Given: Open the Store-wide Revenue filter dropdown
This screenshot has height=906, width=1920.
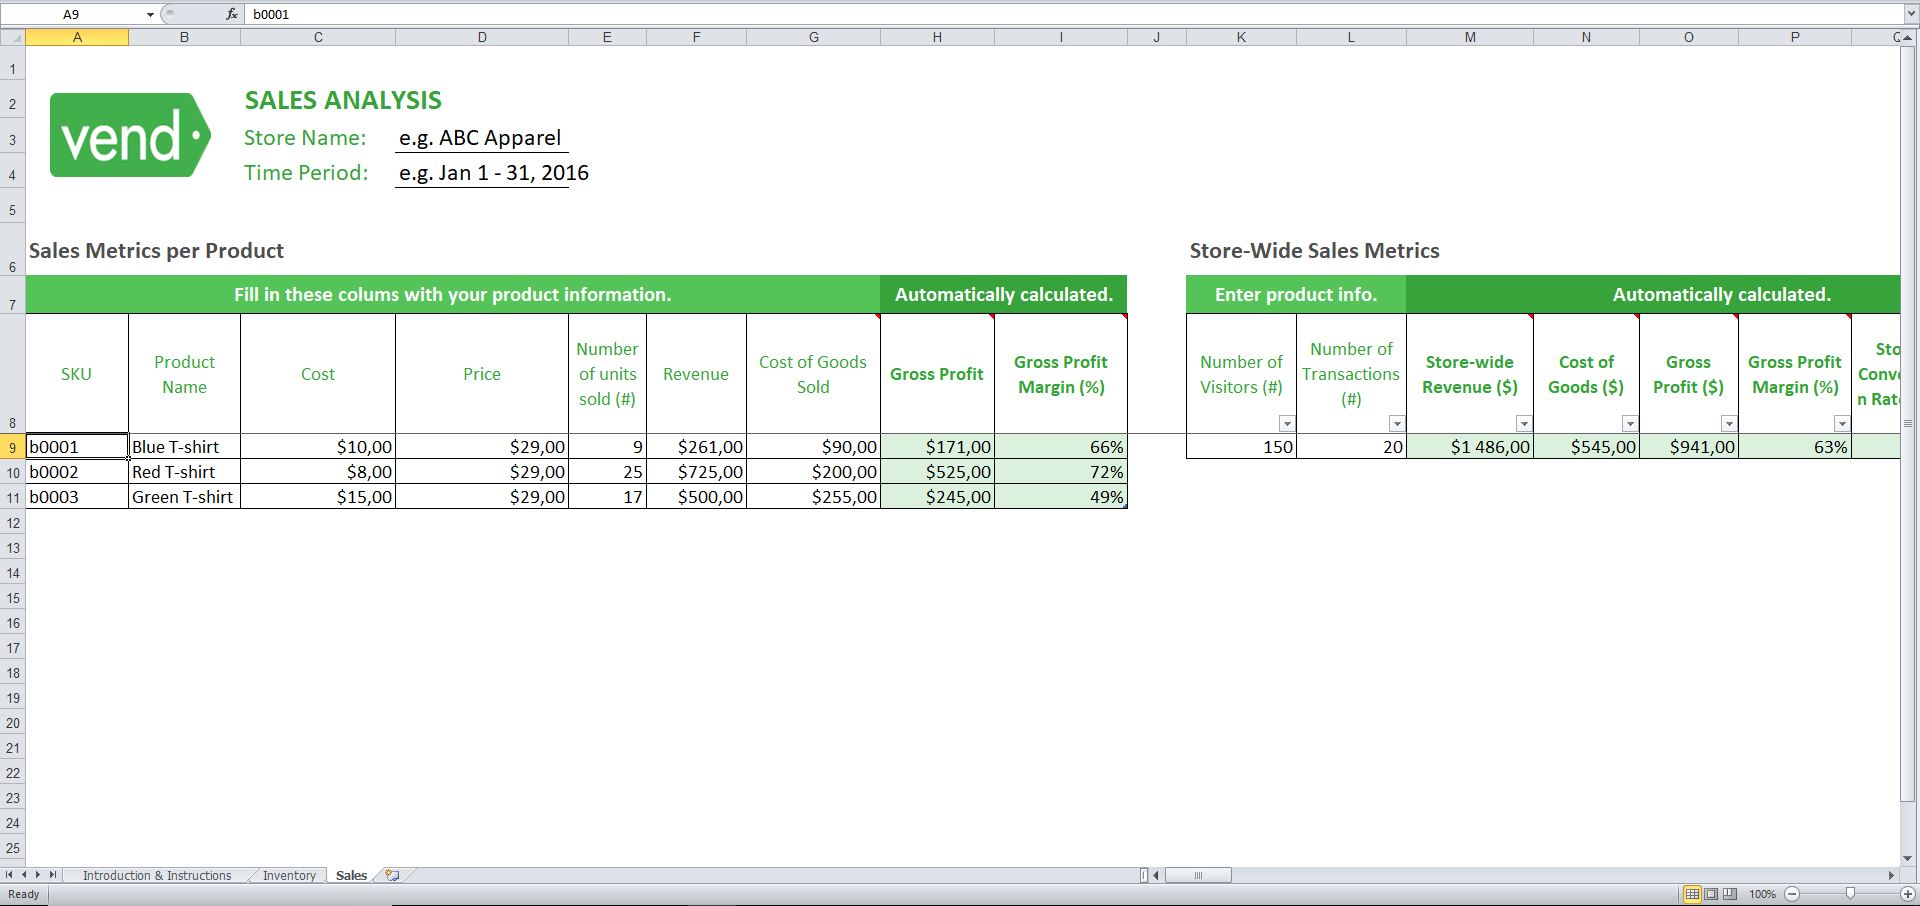Looking at the screenshot, I should click(x=1524, y=423).
